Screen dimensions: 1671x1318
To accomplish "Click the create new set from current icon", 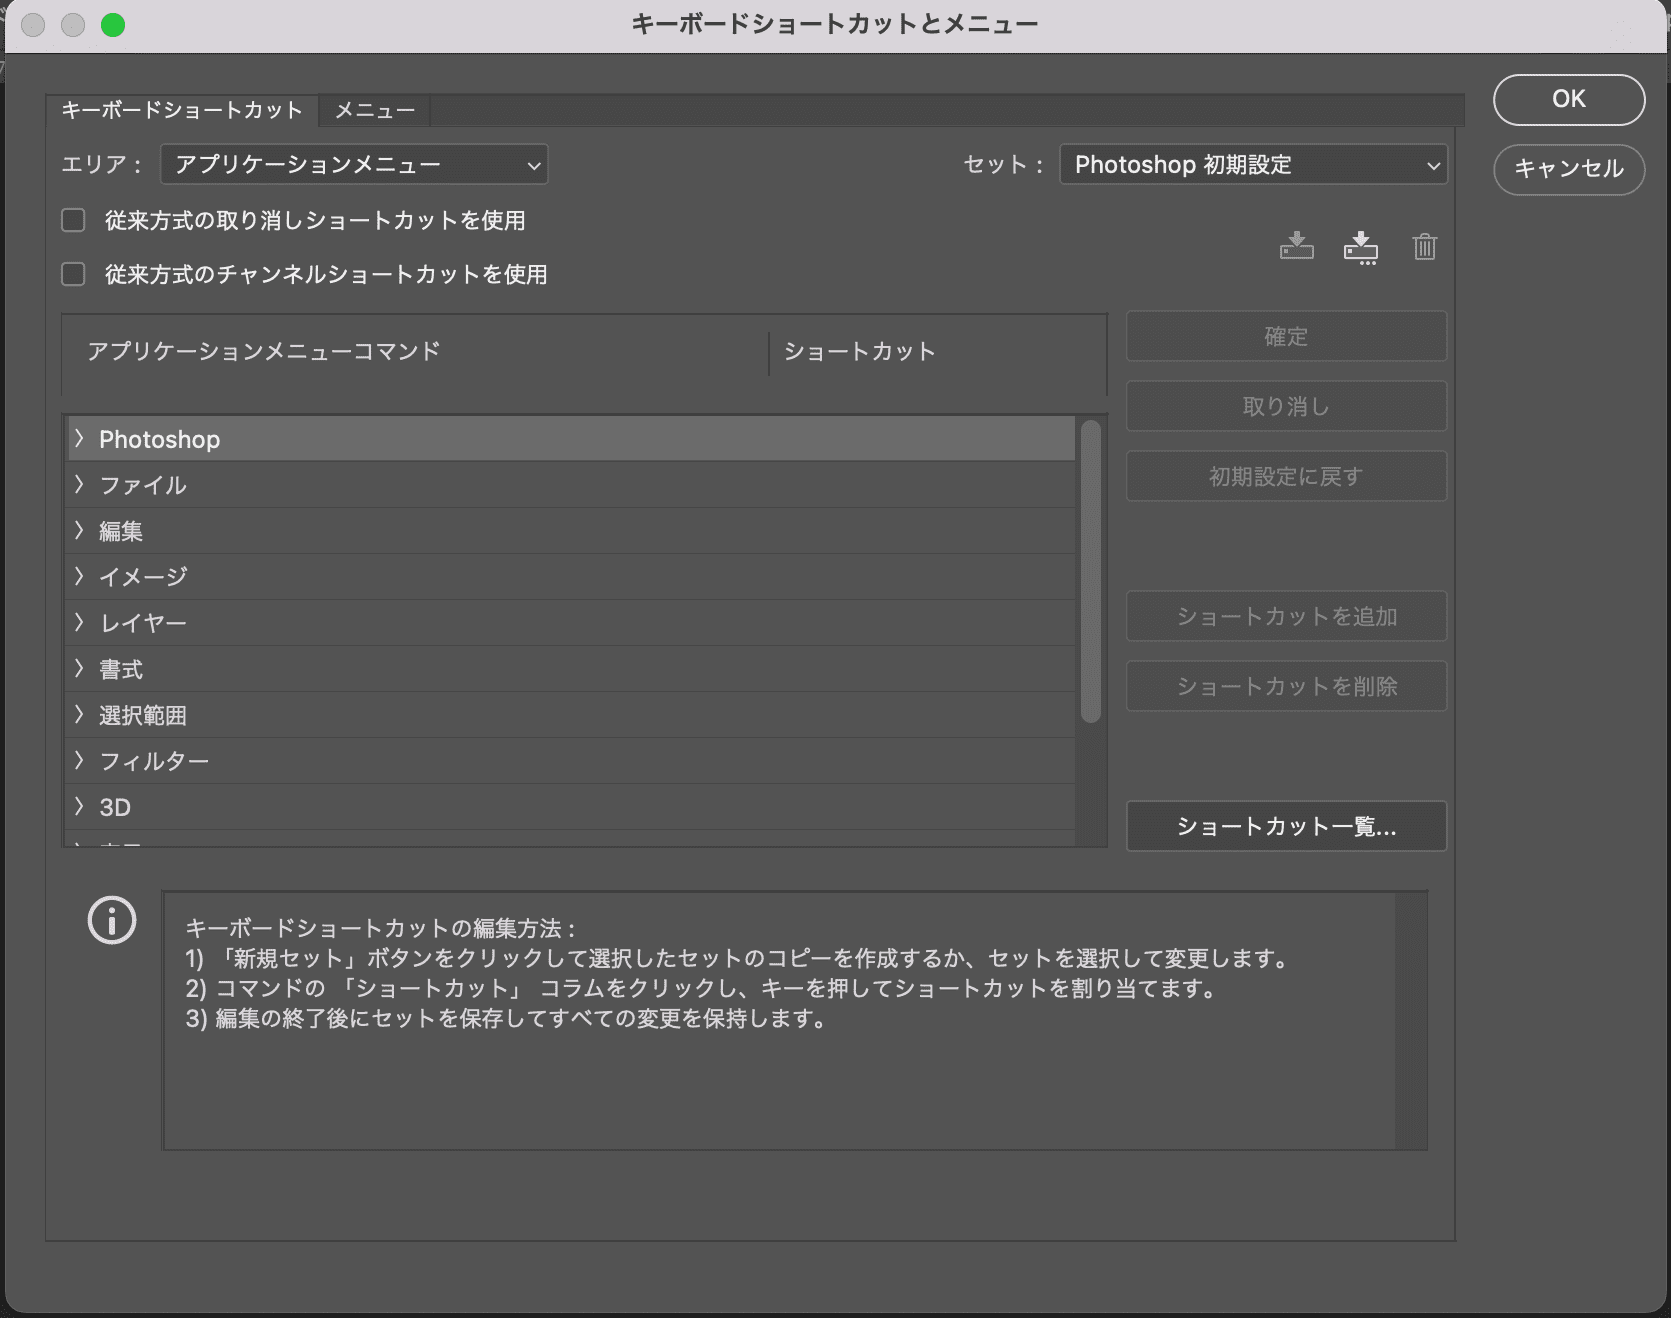I will pos(1361,247).
